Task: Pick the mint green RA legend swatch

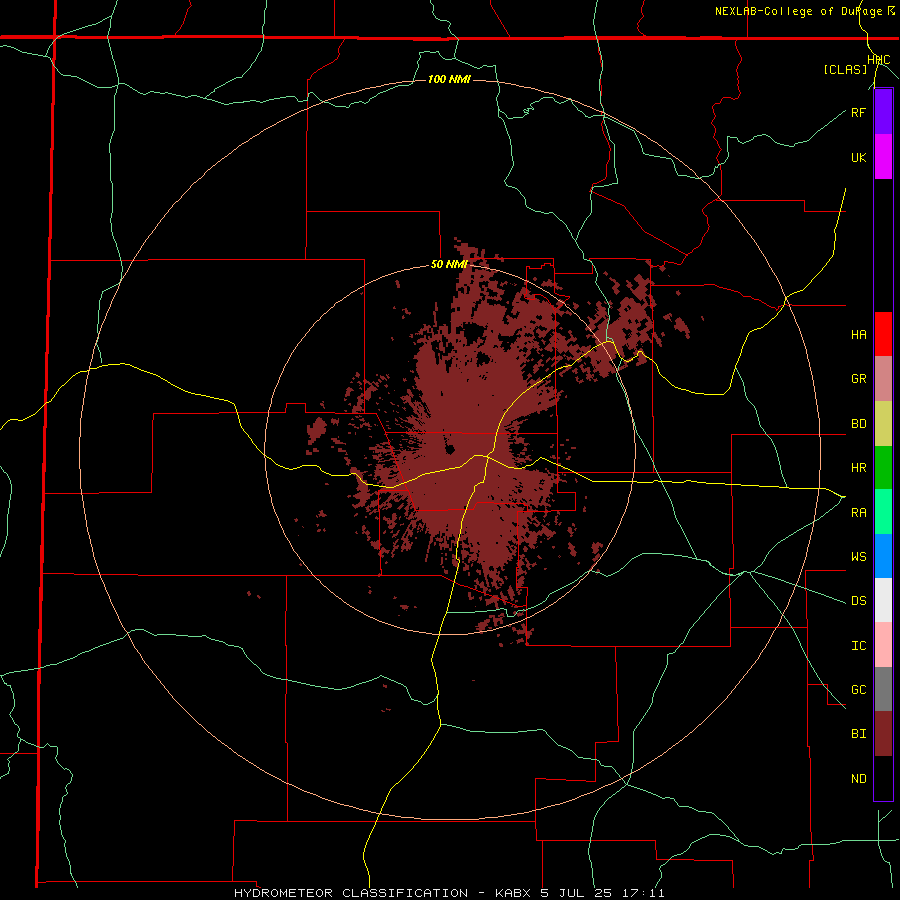Action: pyautogui.click(x=883, y=512)
